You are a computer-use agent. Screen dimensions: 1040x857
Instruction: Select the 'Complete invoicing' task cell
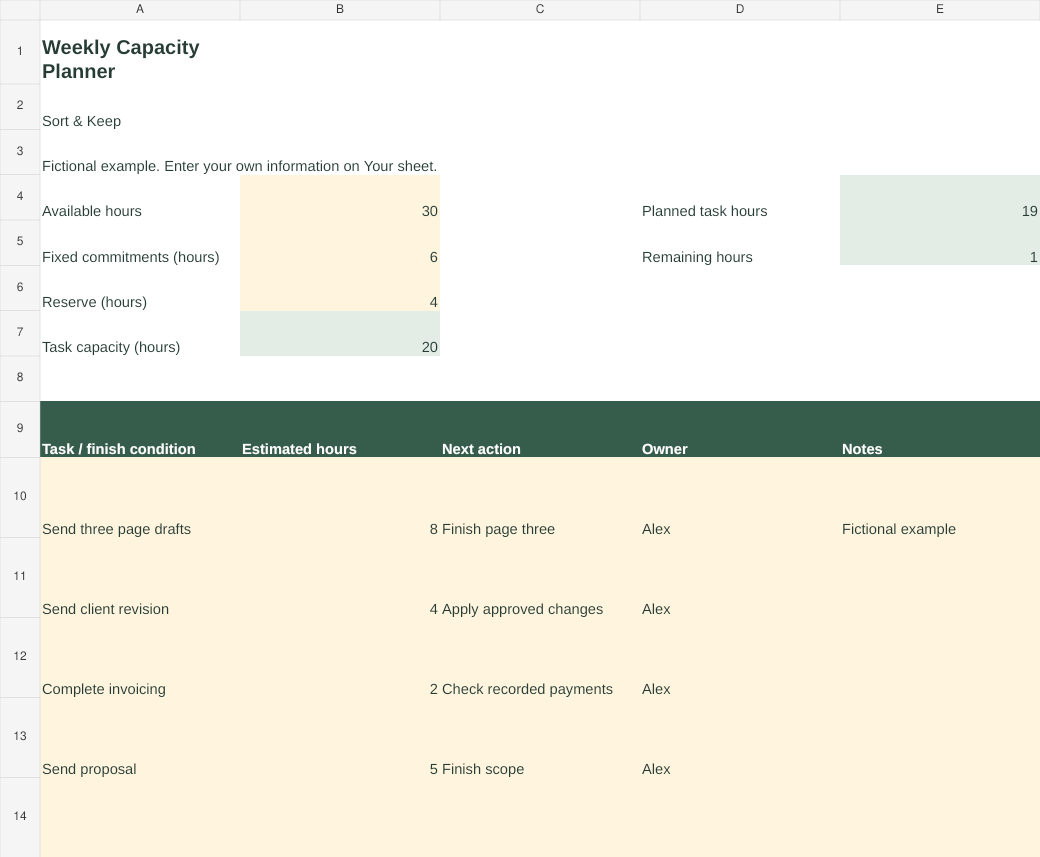pyautogui.click(x=140, y=657)
